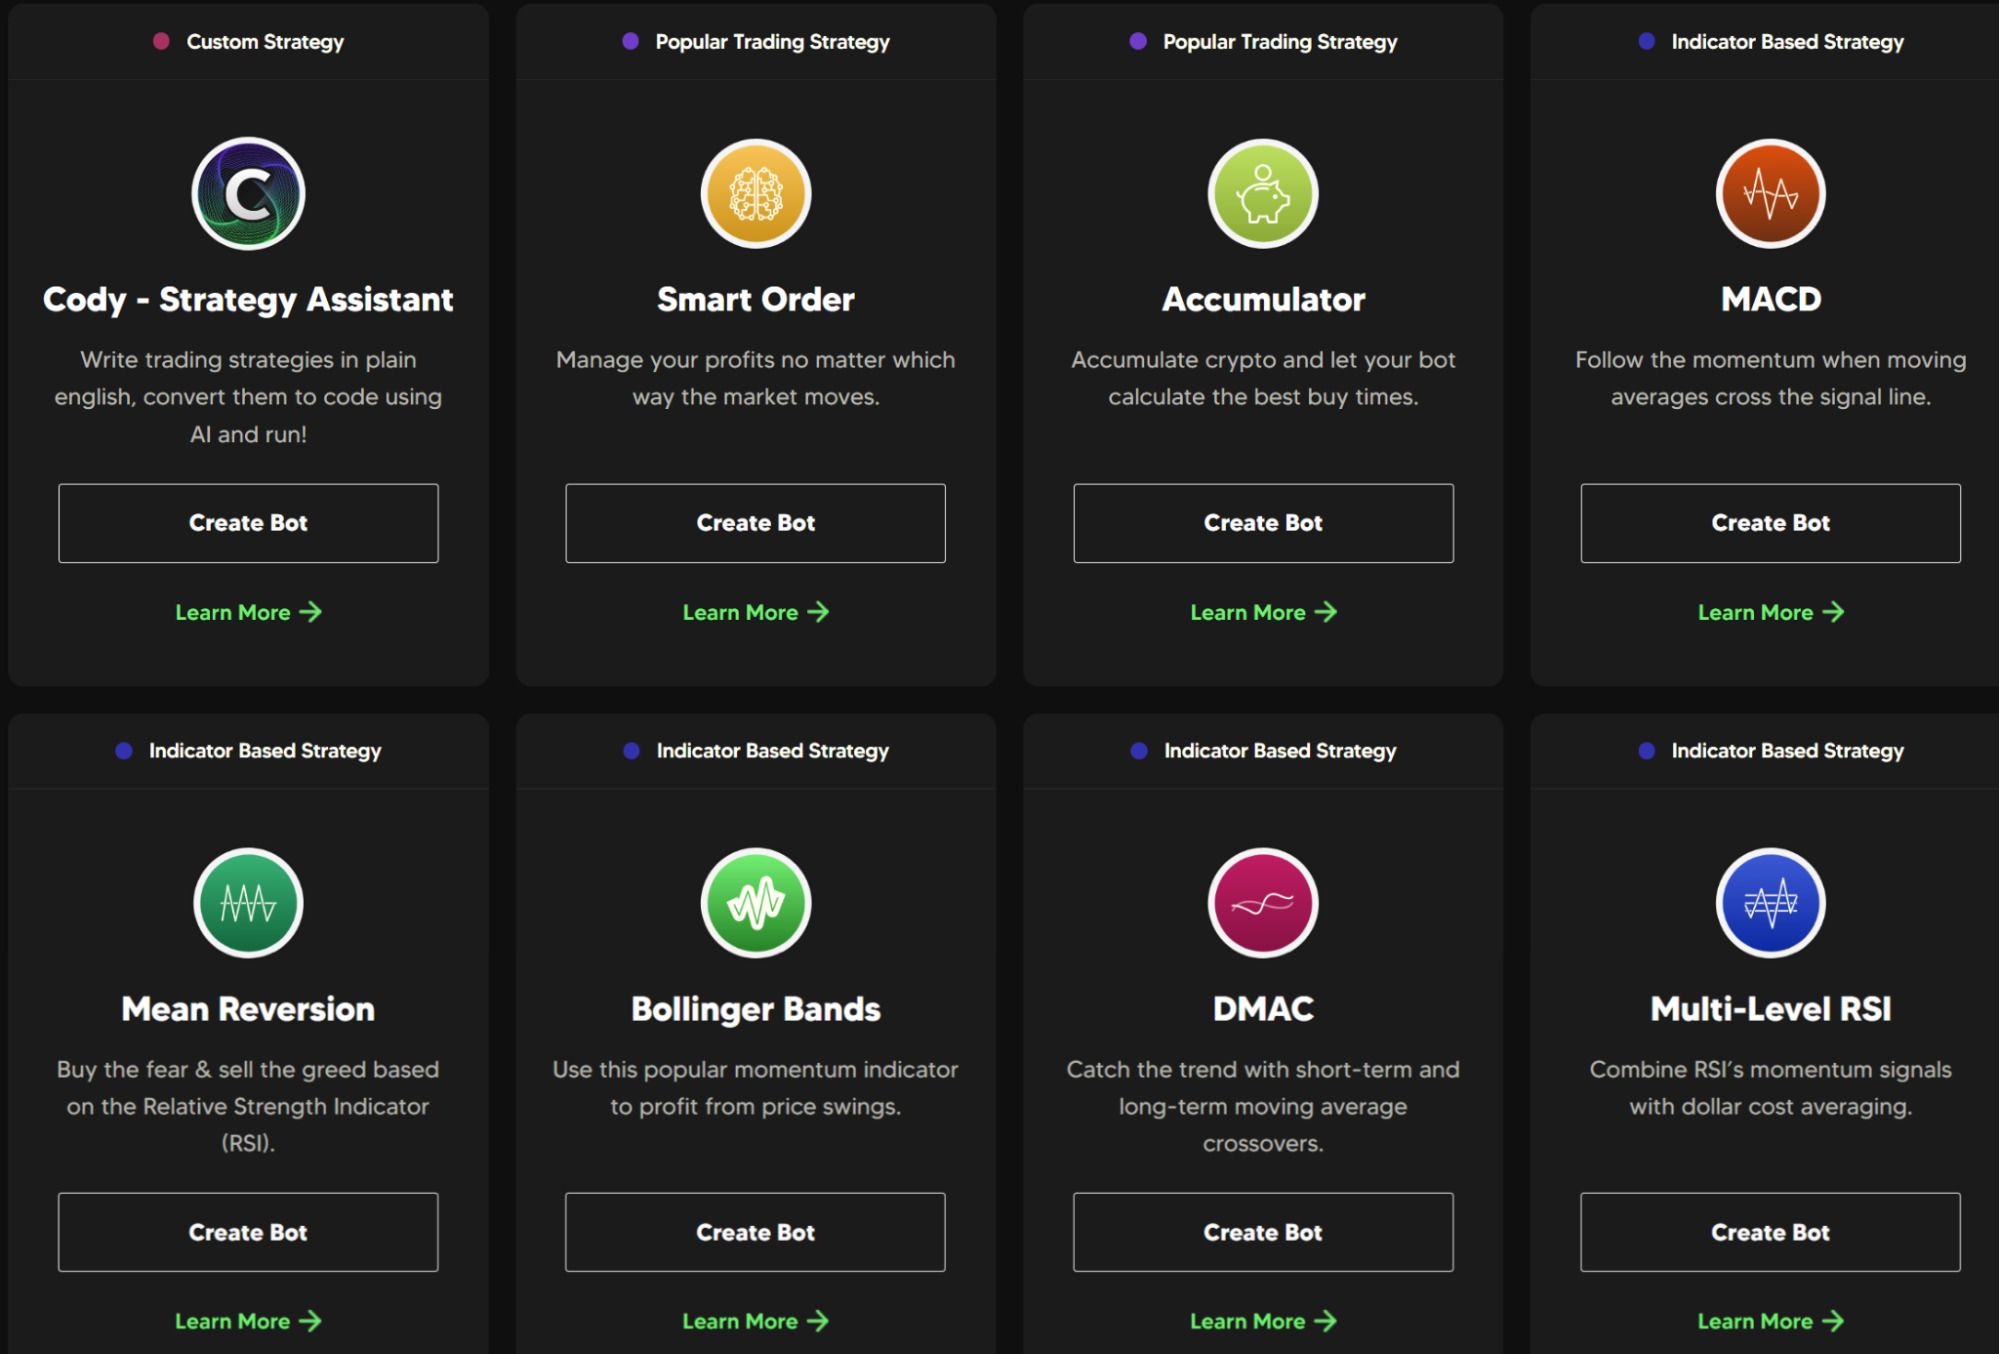This screenshot has height=1354, width=1999.
Task: Click description 'Buy the fear & sell the greed'
Action: coord(248,1106)
